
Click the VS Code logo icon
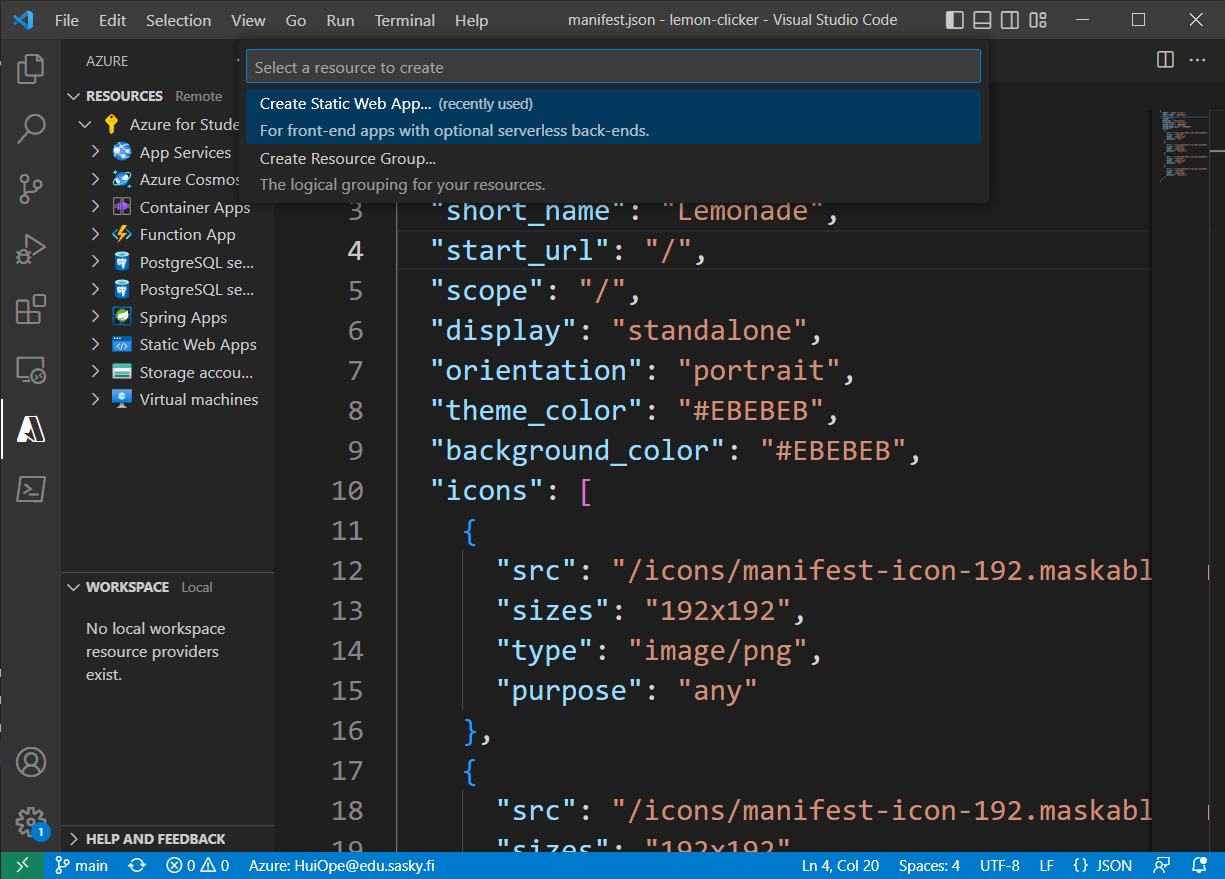pyautogui.click(x=24, y=20)
